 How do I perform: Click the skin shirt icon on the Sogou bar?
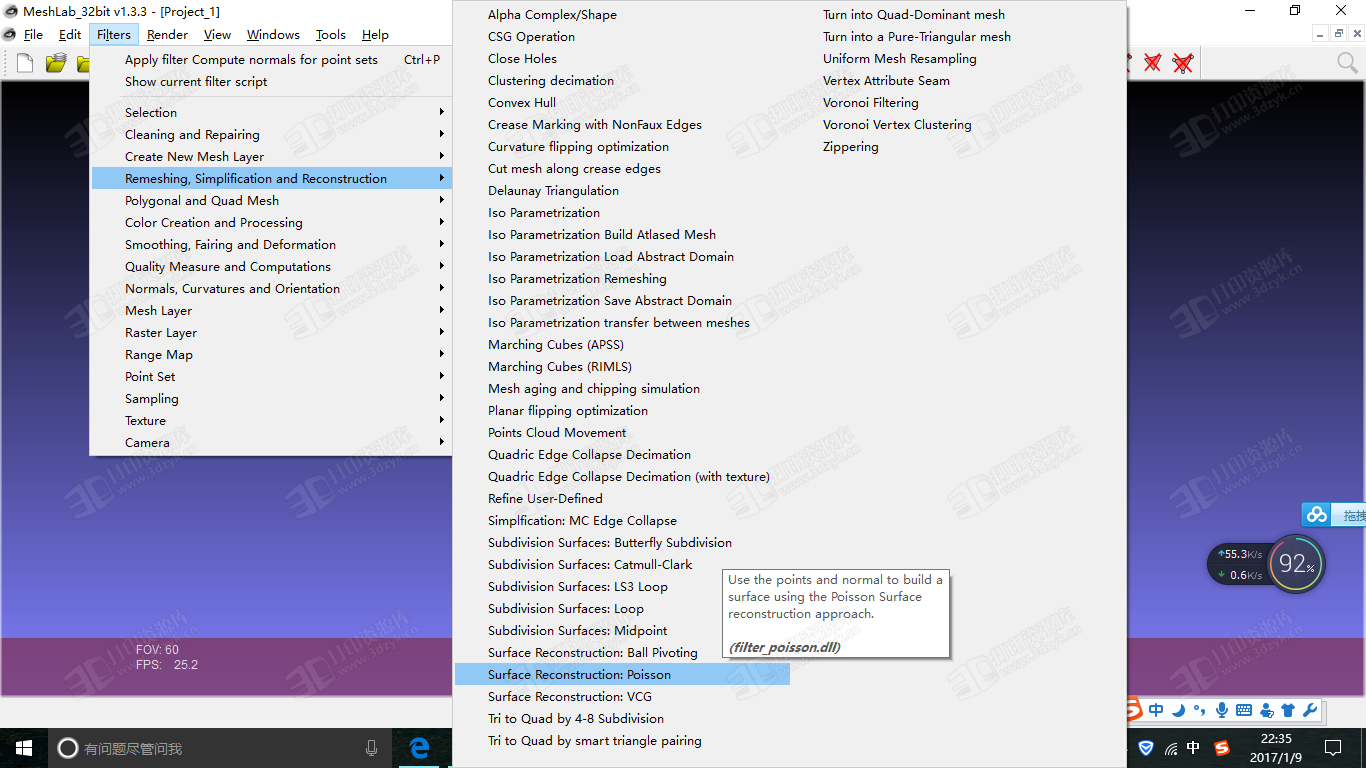point(1287,710)
